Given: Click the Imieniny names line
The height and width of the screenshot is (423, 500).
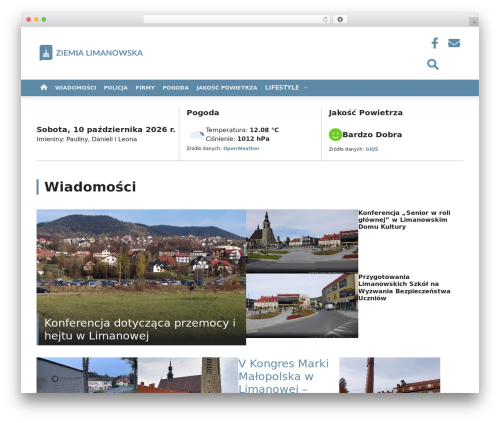Looking at the screenshot, I should click(x=87, y=139).
